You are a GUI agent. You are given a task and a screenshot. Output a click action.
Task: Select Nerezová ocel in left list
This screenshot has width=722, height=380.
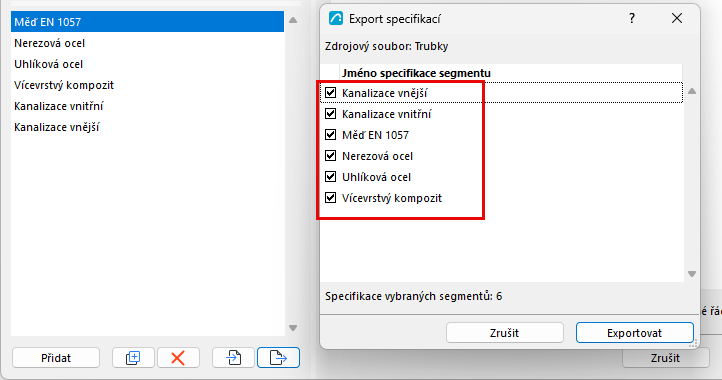[x=147, y=43]
